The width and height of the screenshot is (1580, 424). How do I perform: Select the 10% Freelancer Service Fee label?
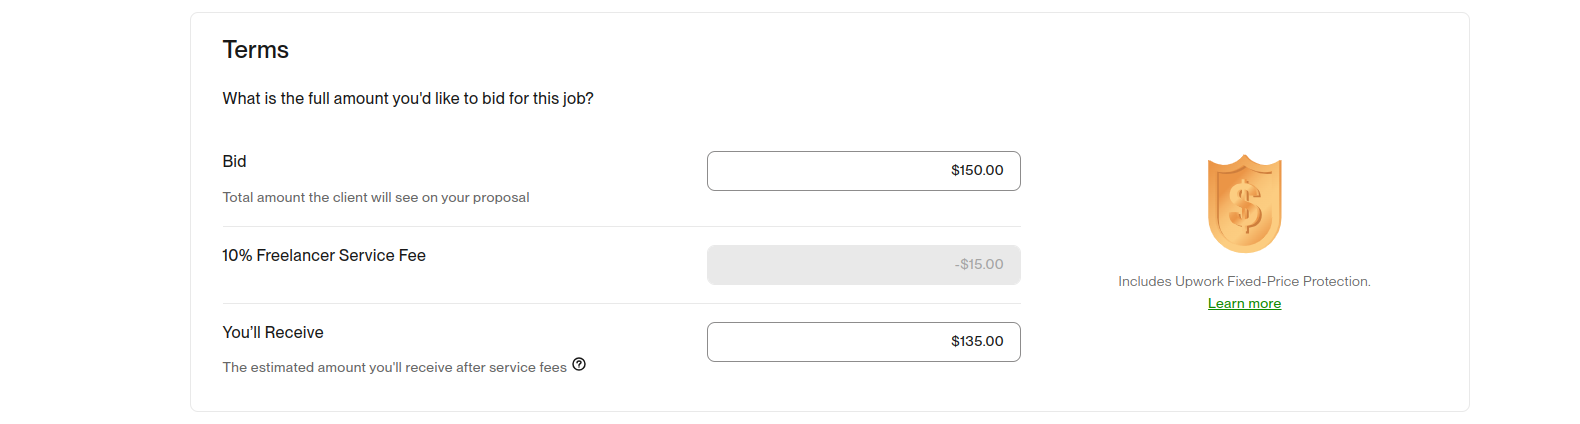tap(324, 256)
